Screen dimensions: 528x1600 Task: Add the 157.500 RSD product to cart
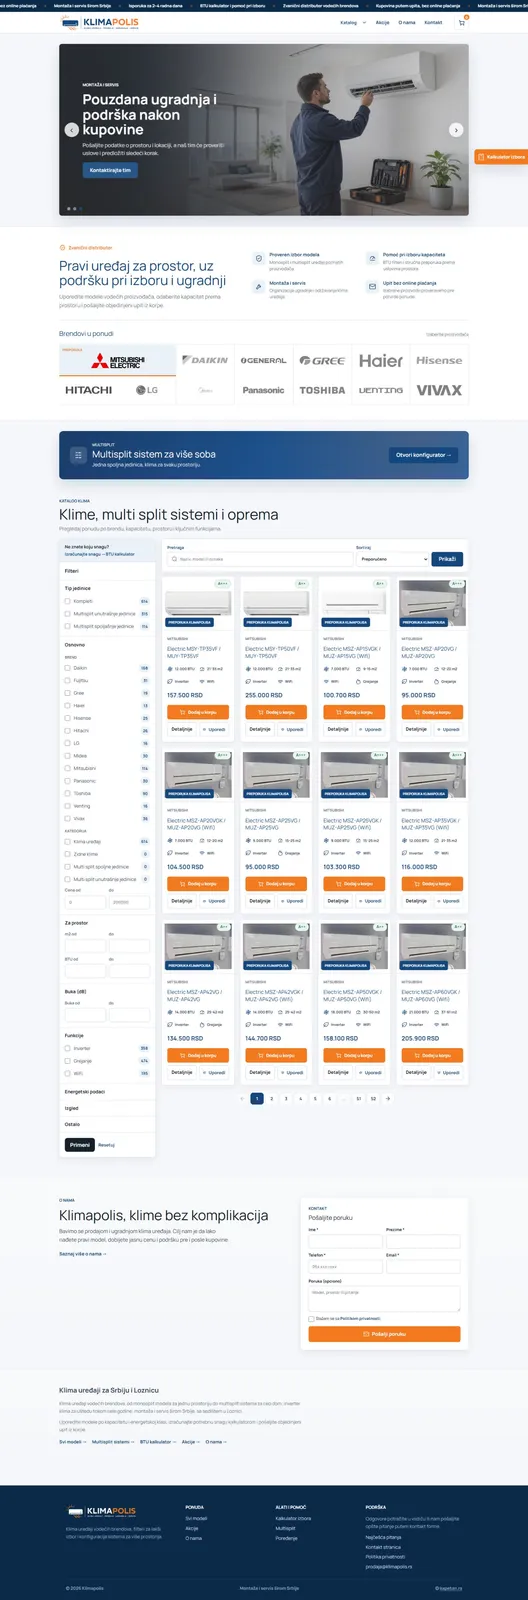point(198,712)
